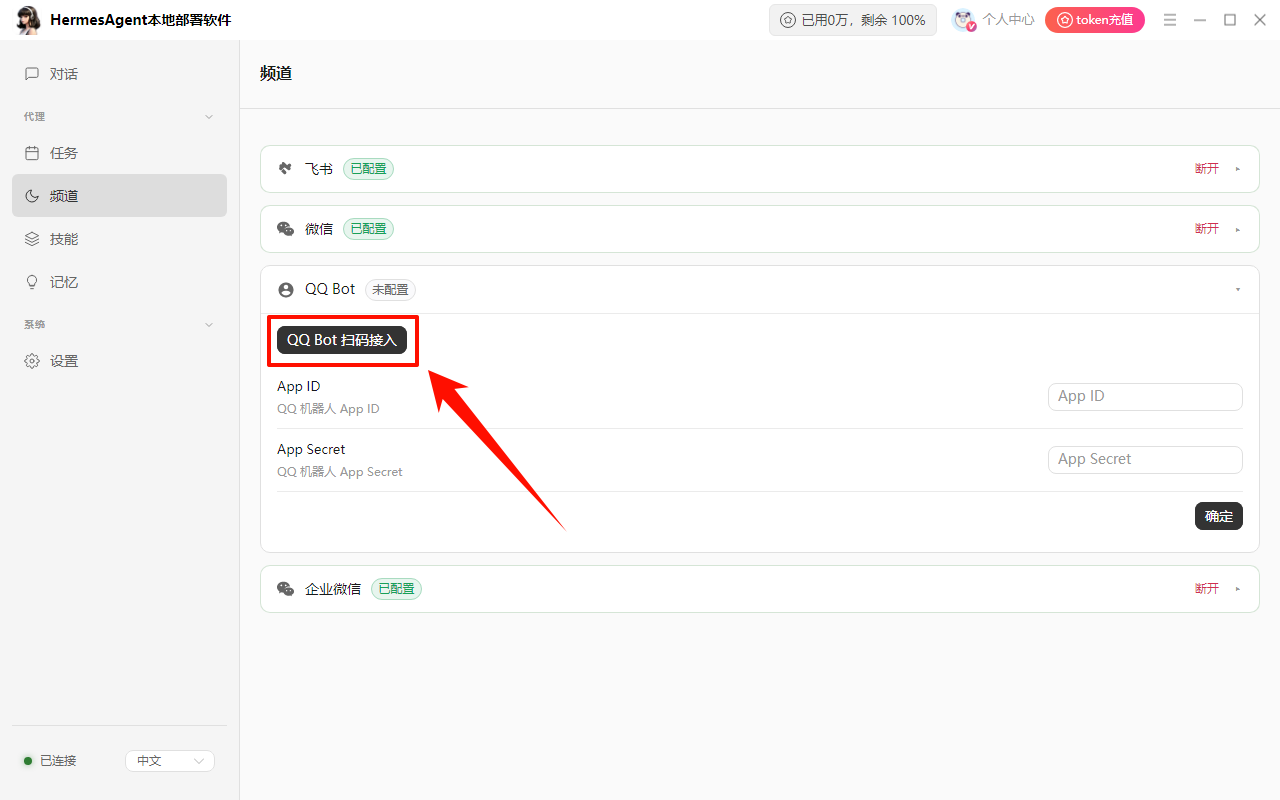
Task: Maximize the HermesAgent window
Action: tap(1230, 20)
